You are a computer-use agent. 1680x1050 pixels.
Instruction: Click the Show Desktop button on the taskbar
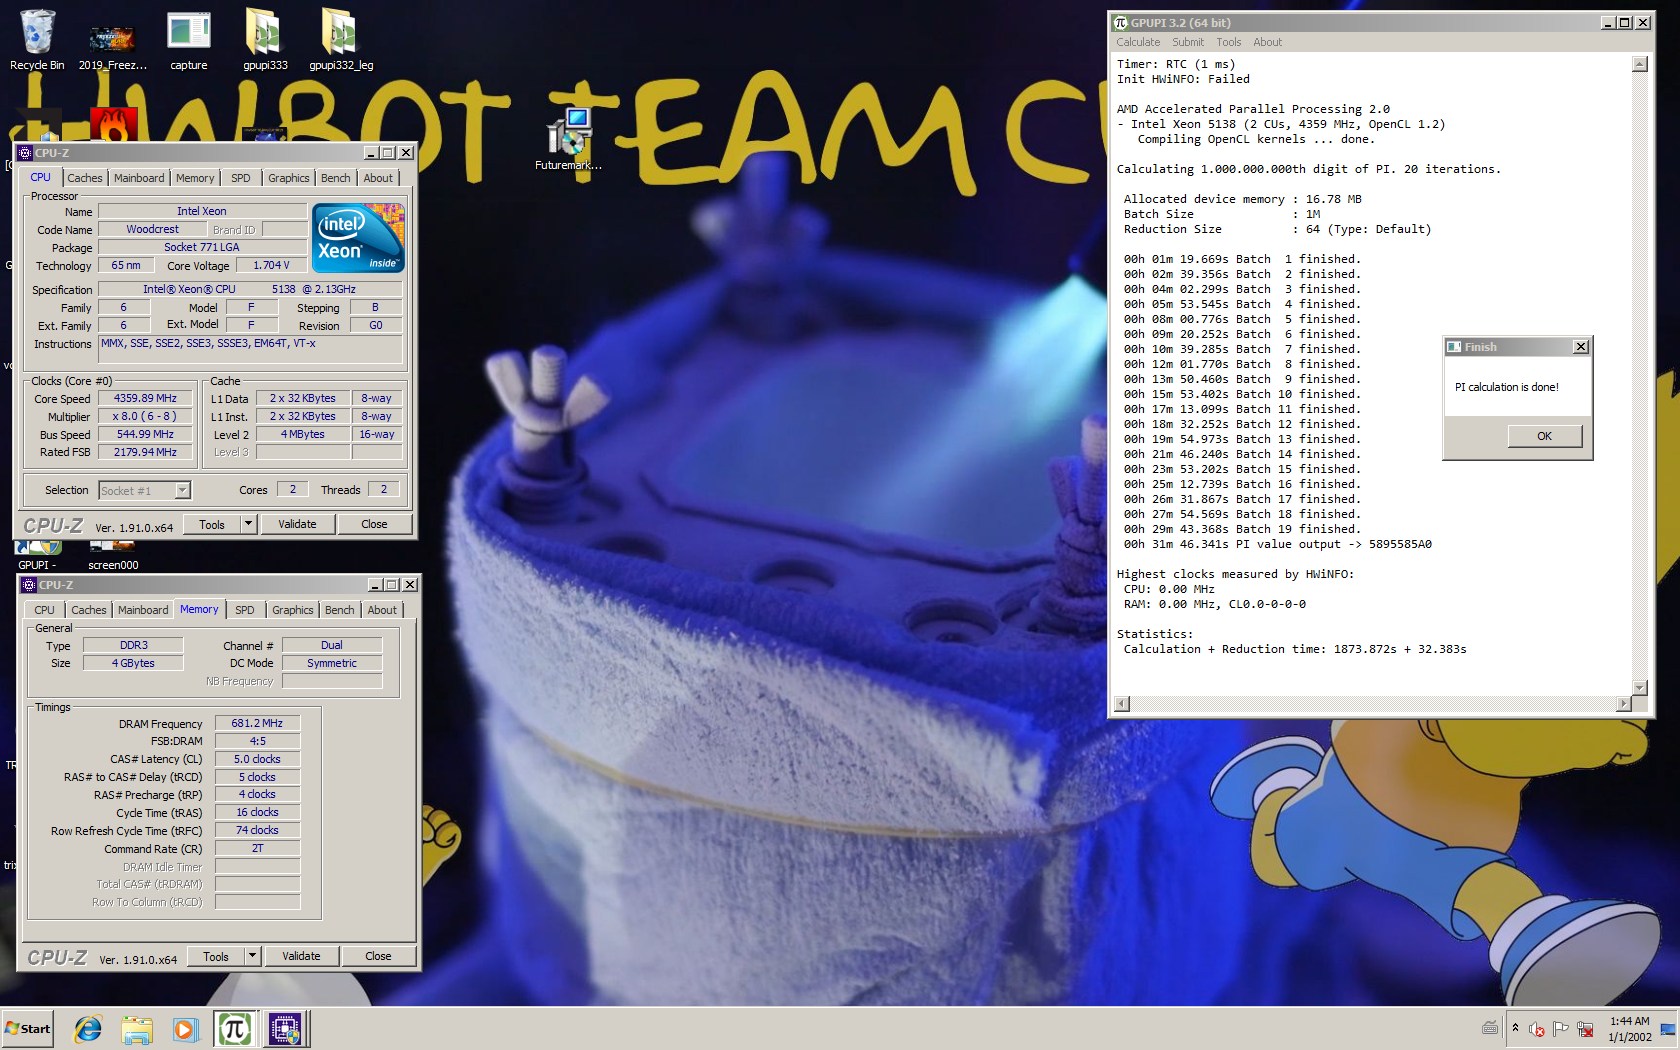pyautogui.click(x=1668, y=1029)
